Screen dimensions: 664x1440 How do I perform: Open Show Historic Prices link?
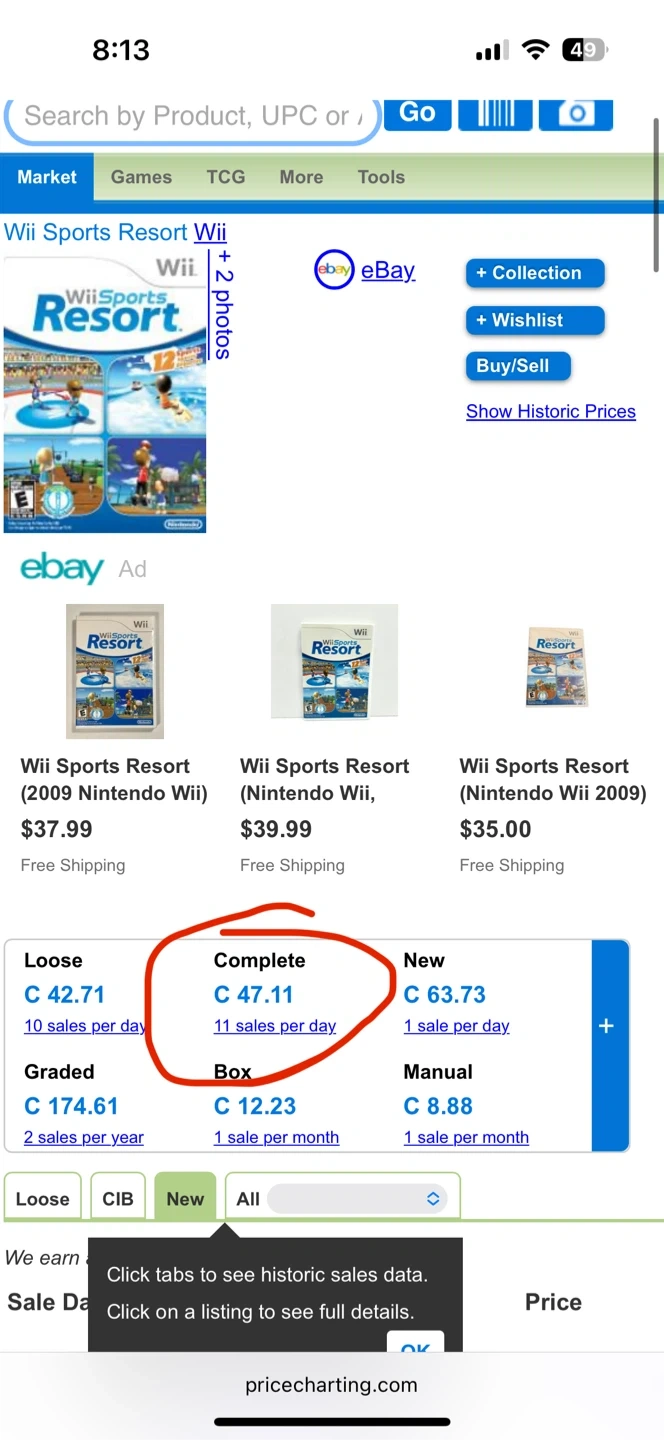click(x=550, y=411)
